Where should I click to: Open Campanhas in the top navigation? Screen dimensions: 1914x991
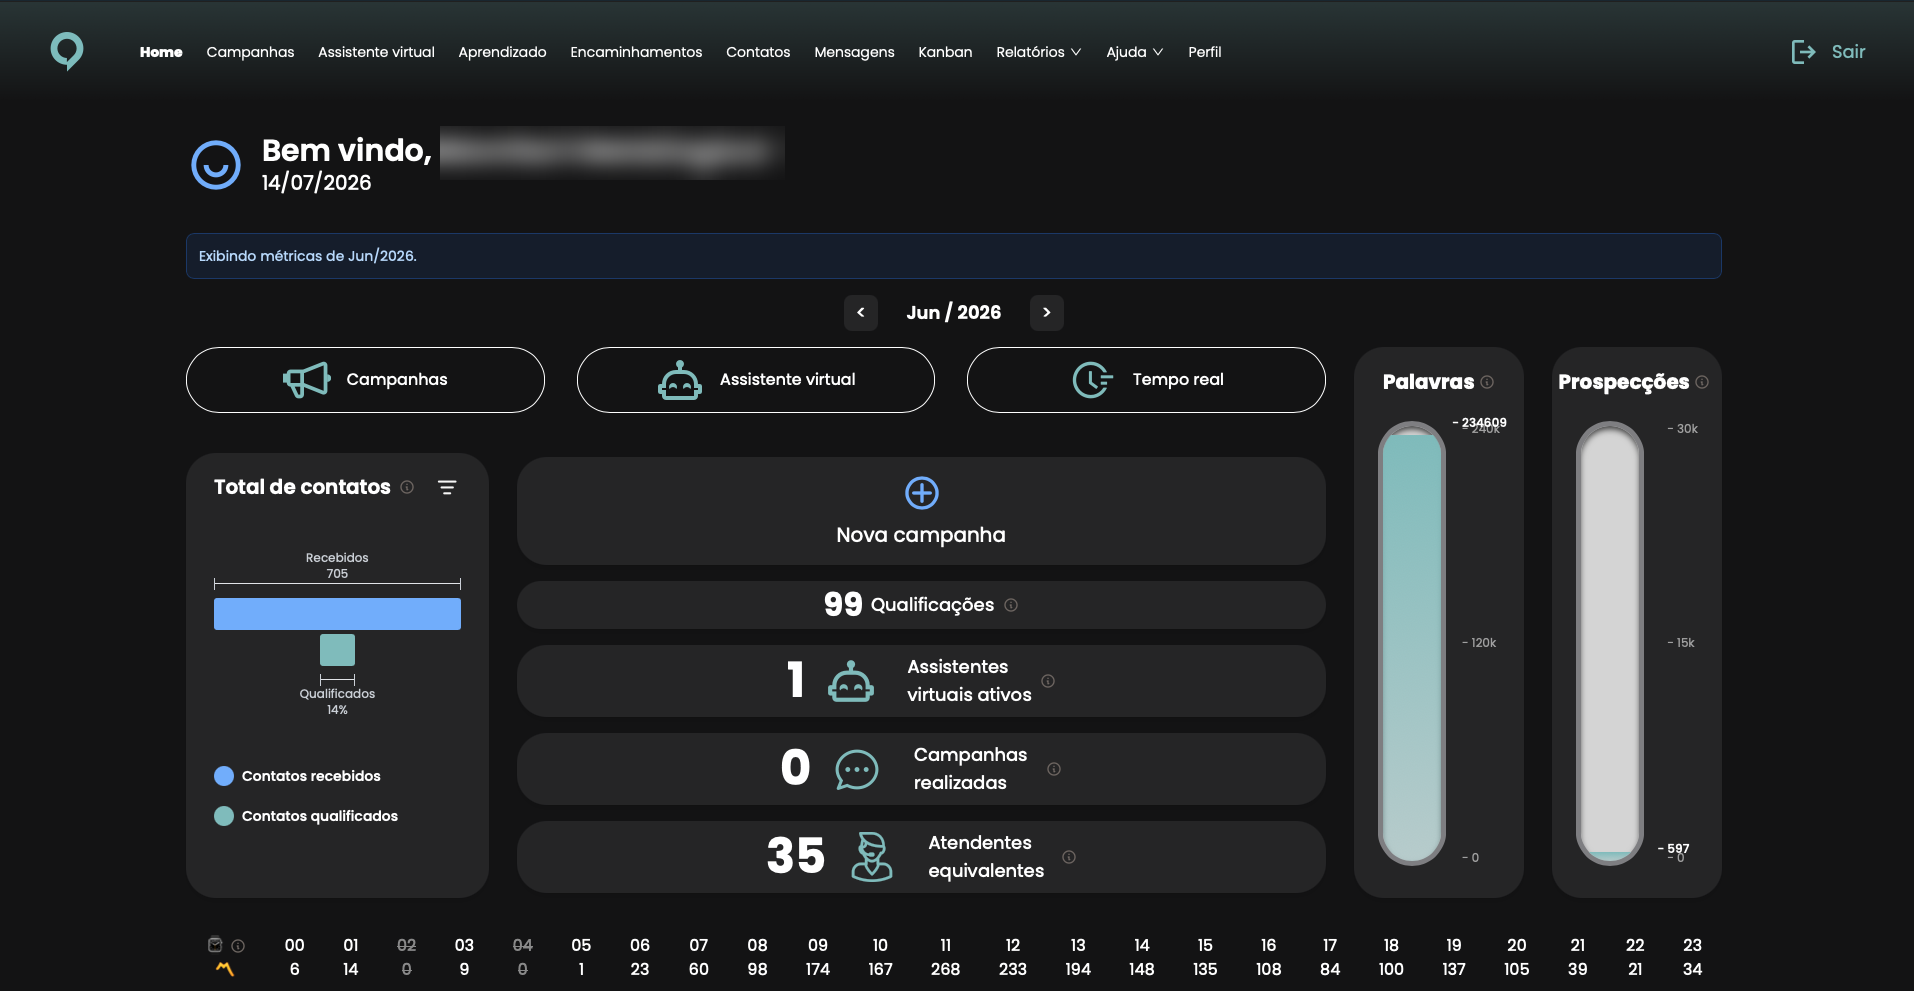point(250,52)
